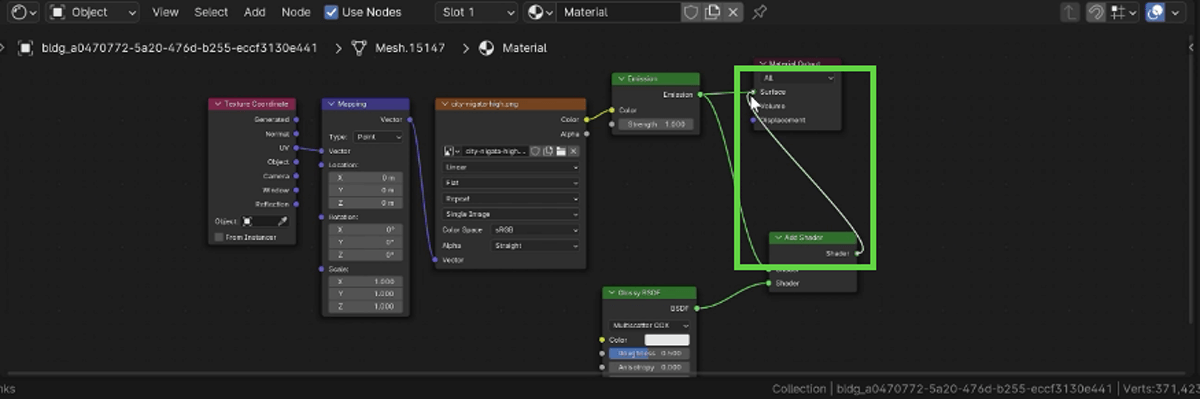Edit Scale Y value in Mapping
Image resolution: width=1200 pixels, height=399 pixels.
click(x=366, y=293)
